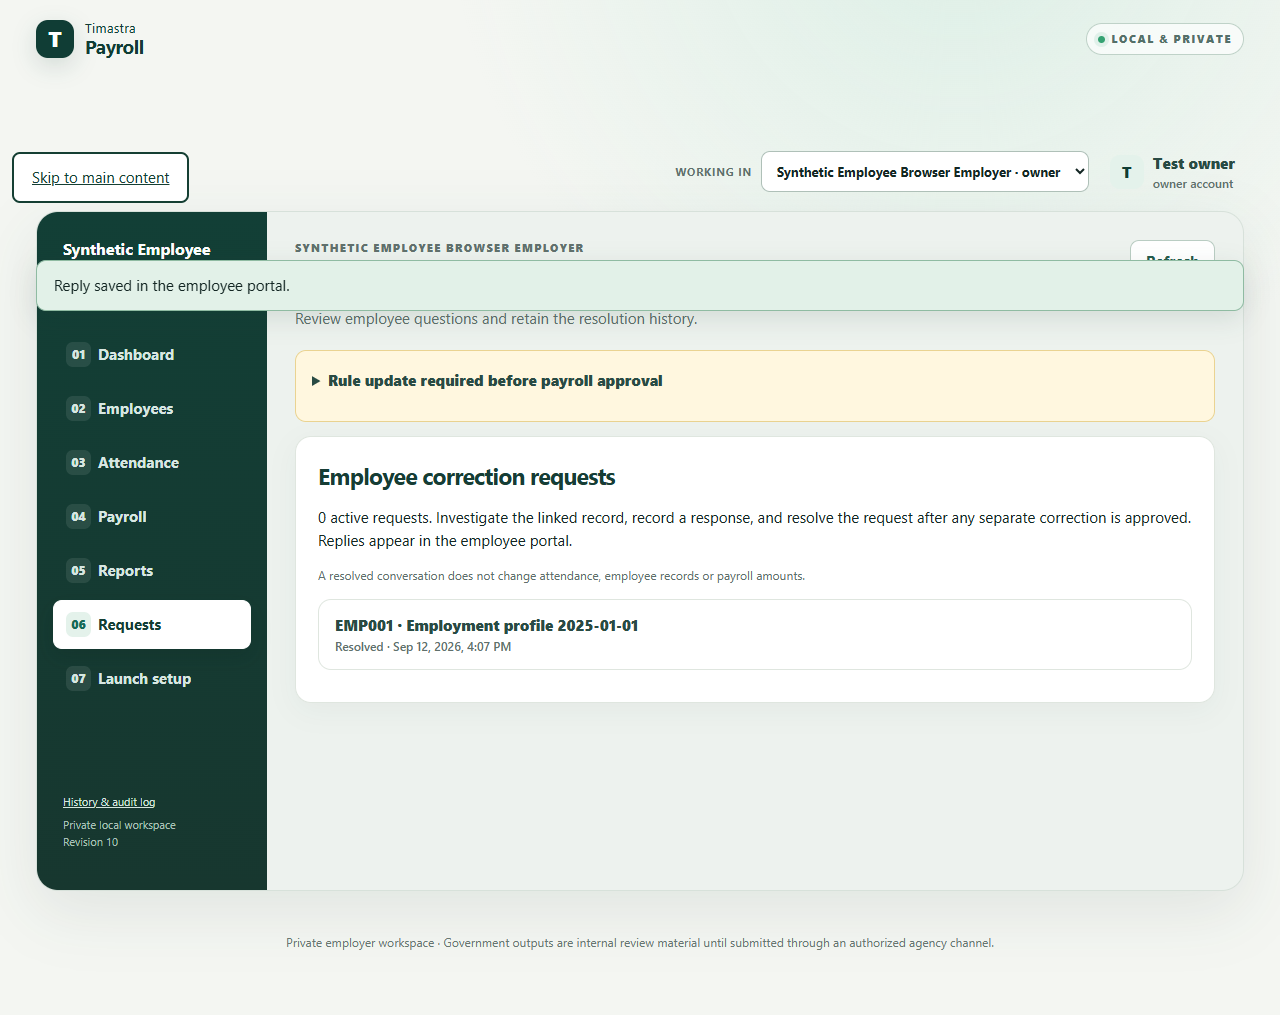Click the 03 badge beside Attendance
The width and height of the screenshot is (1280, 1015).
pyautogui.click(x=79, y=463)
